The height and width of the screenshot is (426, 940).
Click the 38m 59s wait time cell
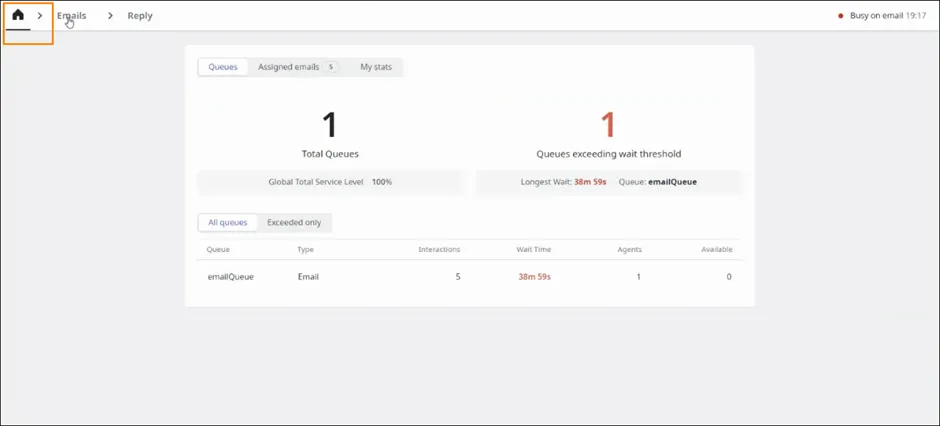click(535, 277)
